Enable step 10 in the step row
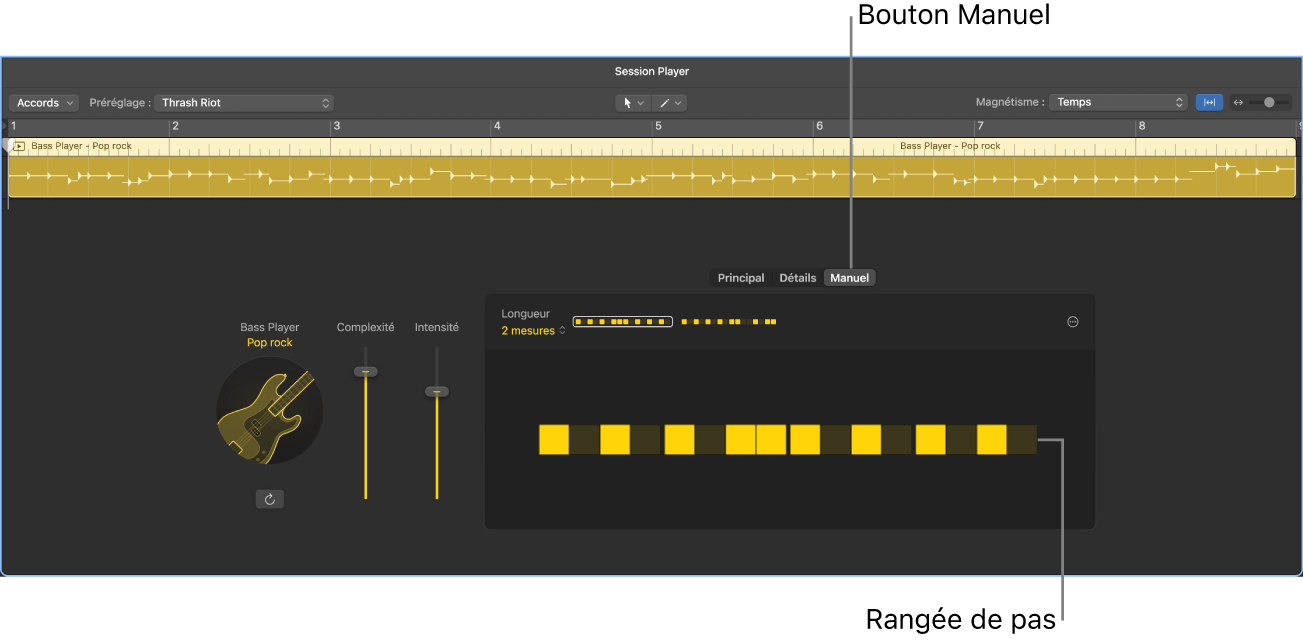The image size is (1303, 641). (x=835, y=439)
